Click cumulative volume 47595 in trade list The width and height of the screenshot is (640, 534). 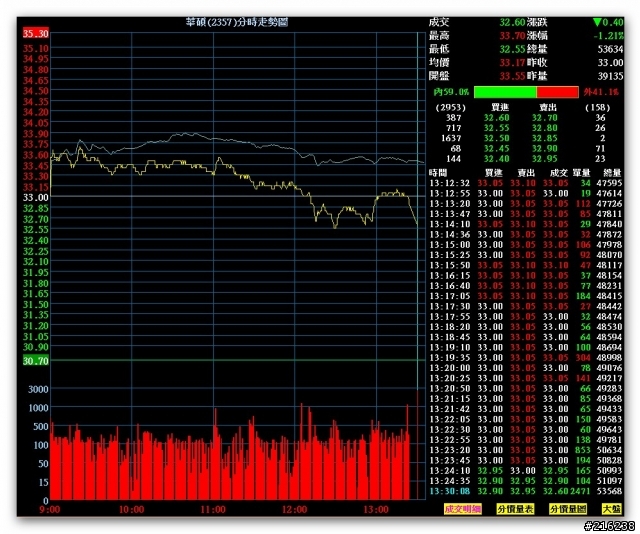(x=609, y=183)
